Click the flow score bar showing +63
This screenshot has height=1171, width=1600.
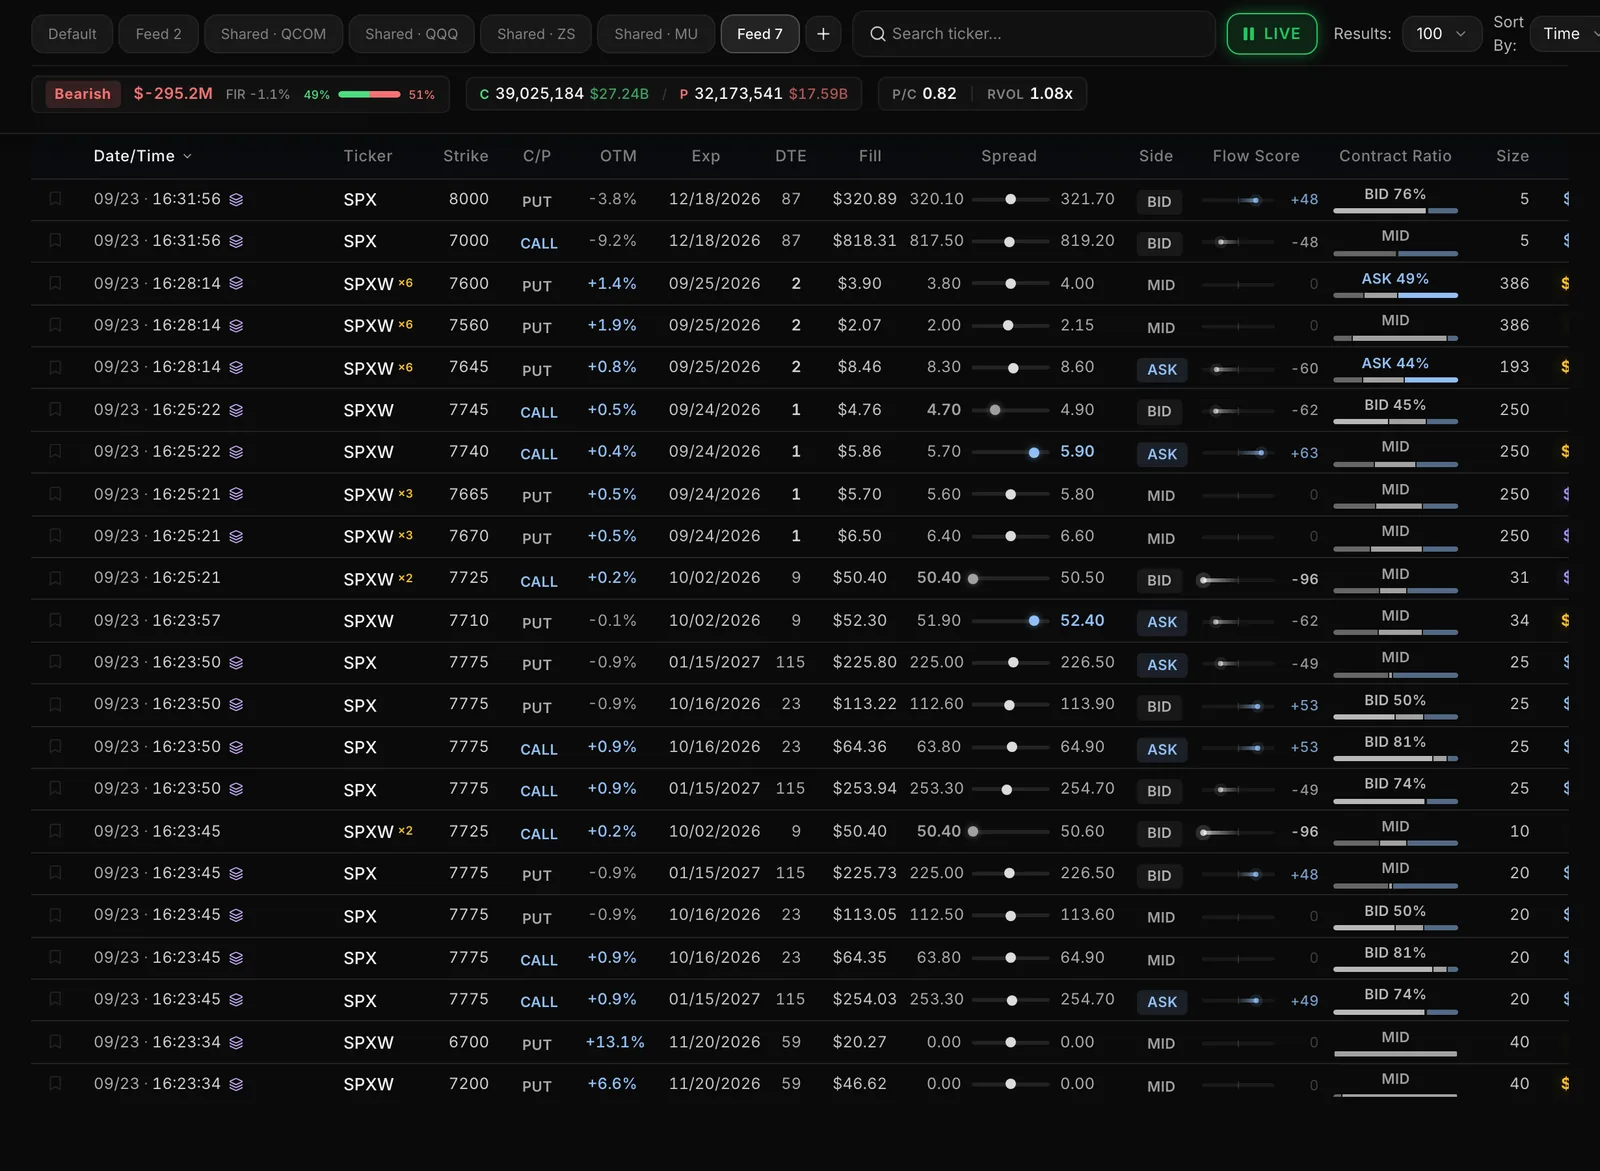(1238, 453)
